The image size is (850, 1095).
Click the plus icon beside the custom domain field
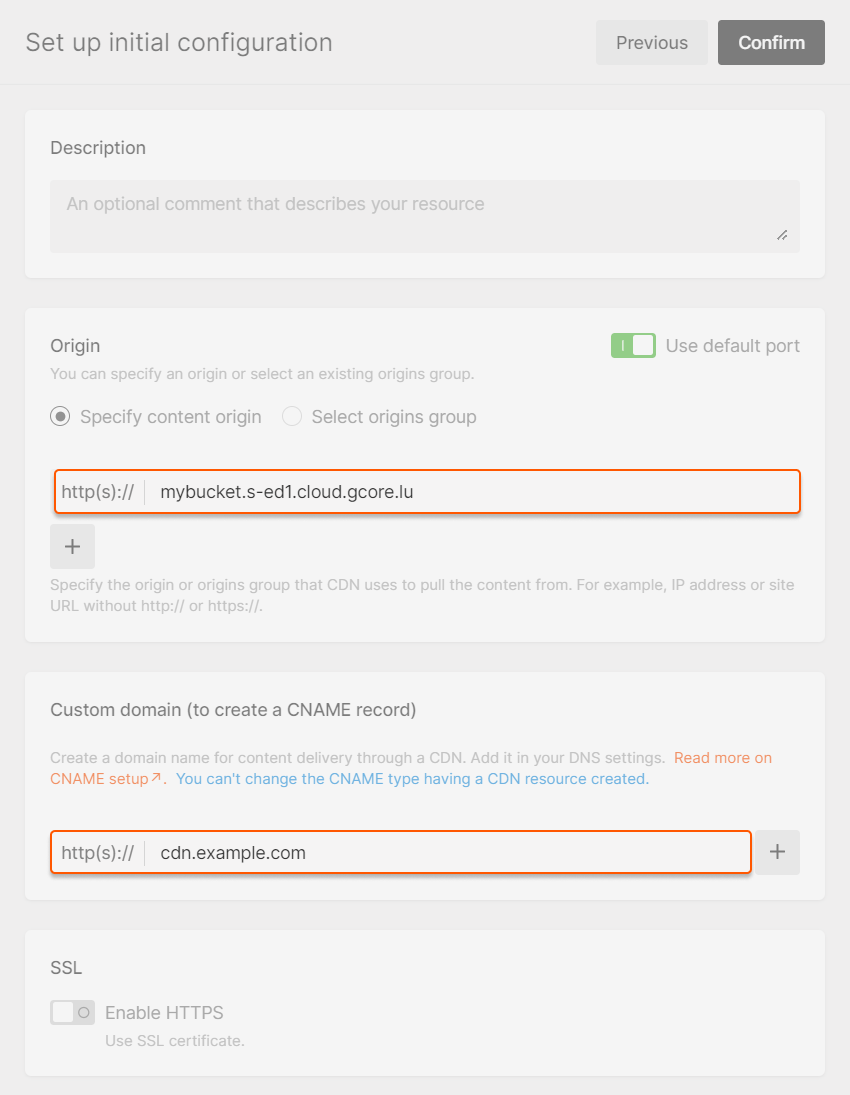point(777,852)
